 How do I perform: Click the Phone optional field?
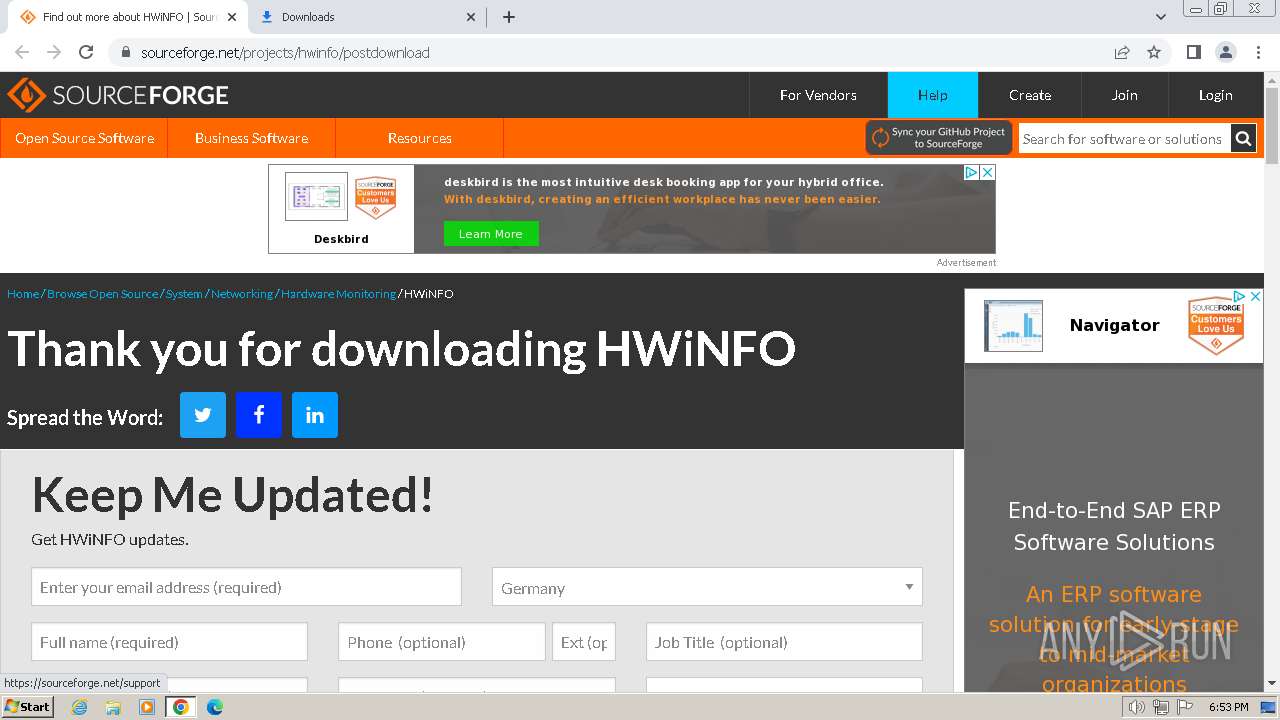click(441, 642)
